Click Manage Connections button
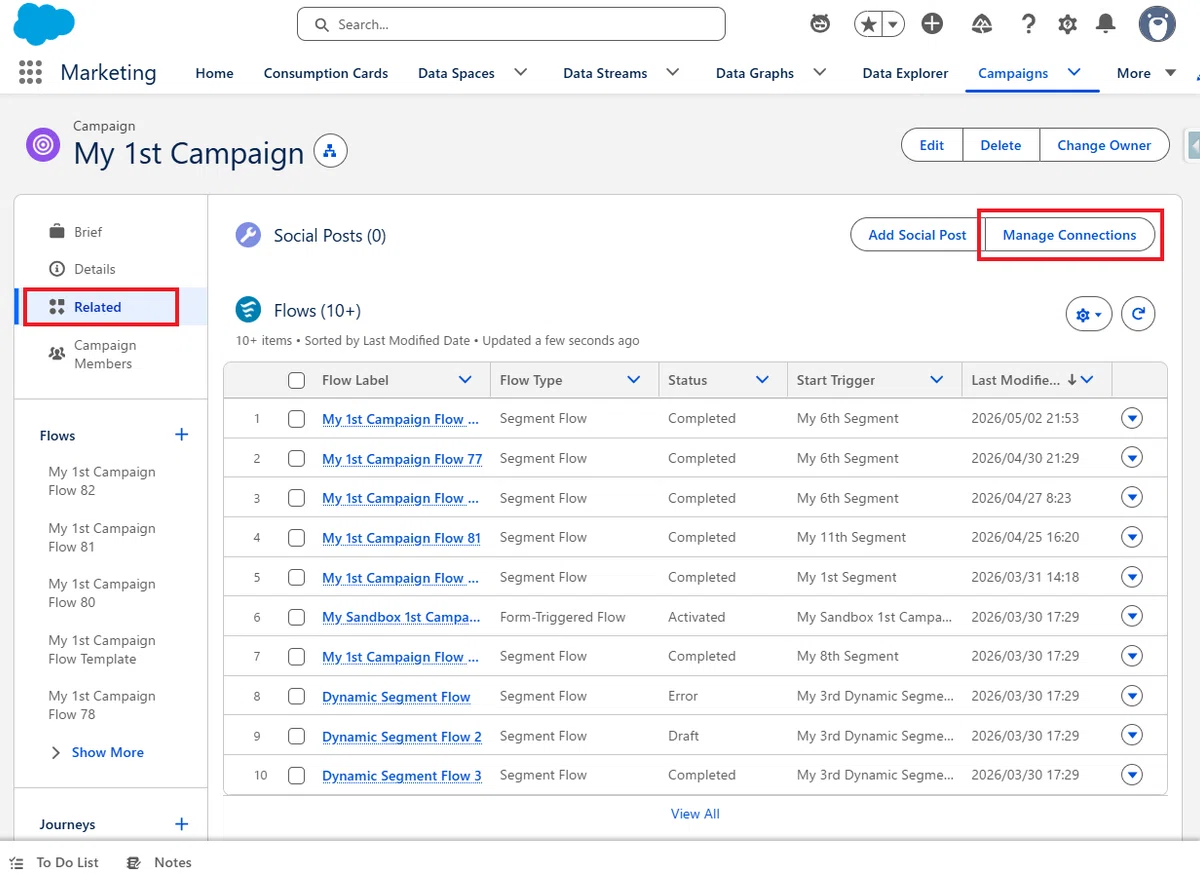This screenshot has height=874, width=1200. [x=1069, y=235]
